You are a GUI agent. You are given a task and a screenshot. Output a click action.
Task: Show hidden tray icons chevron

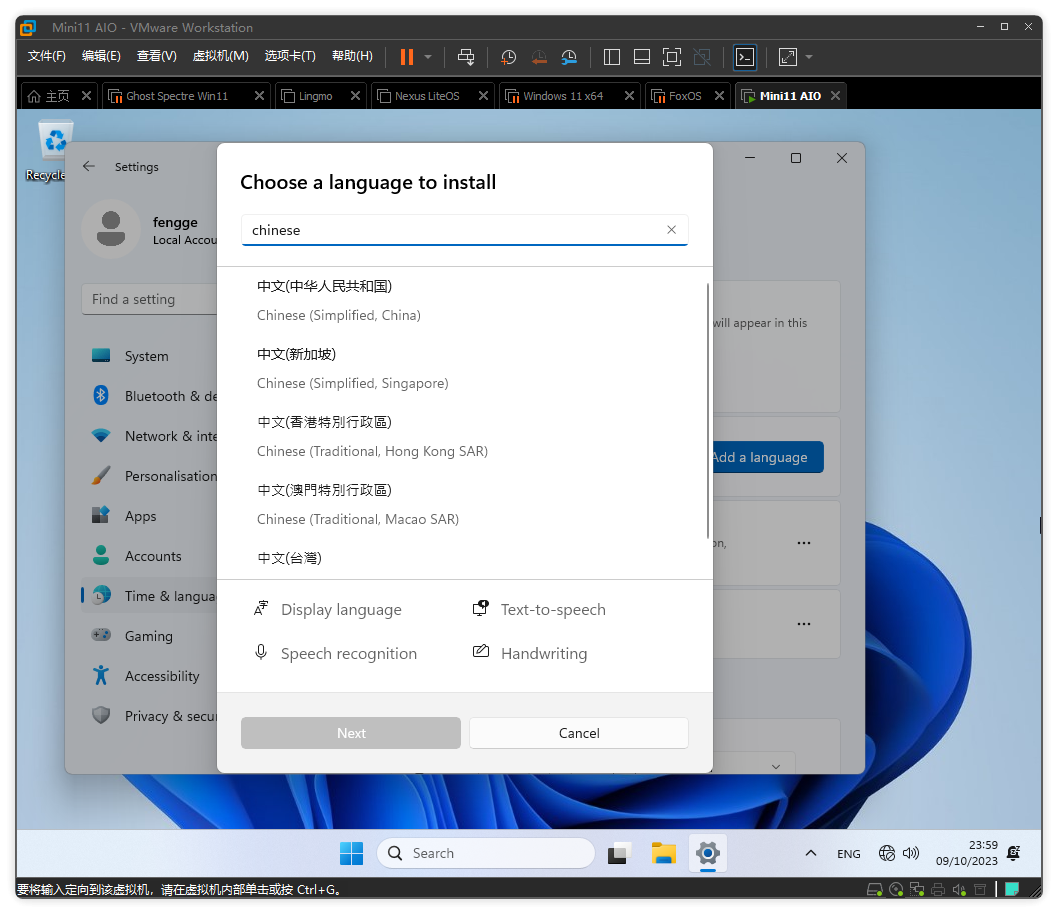[x=811, y=853]
